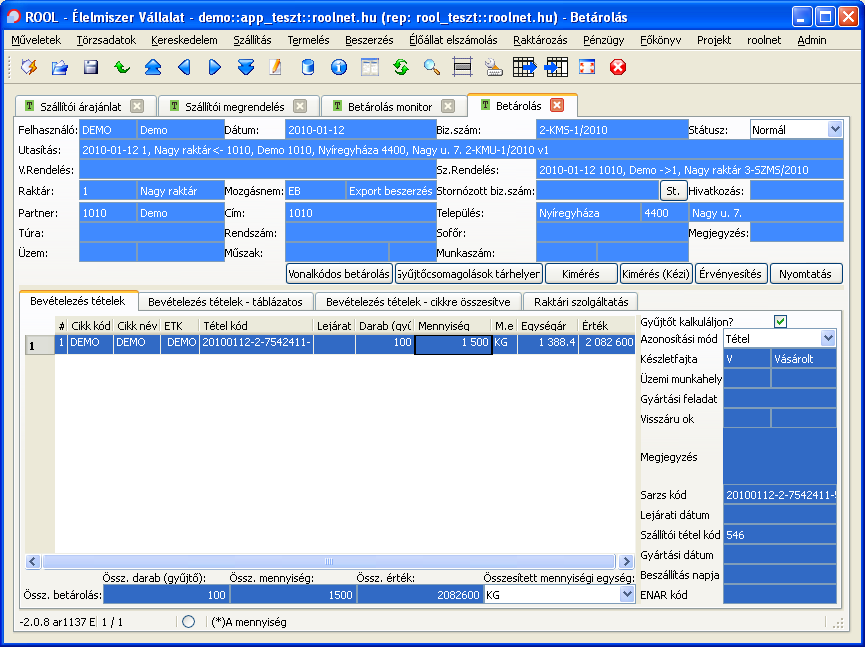The image size is (866, 647).
Task: Toggle the Gyűjtőt kalkuláljon checkbox
Action: [780, 321]
